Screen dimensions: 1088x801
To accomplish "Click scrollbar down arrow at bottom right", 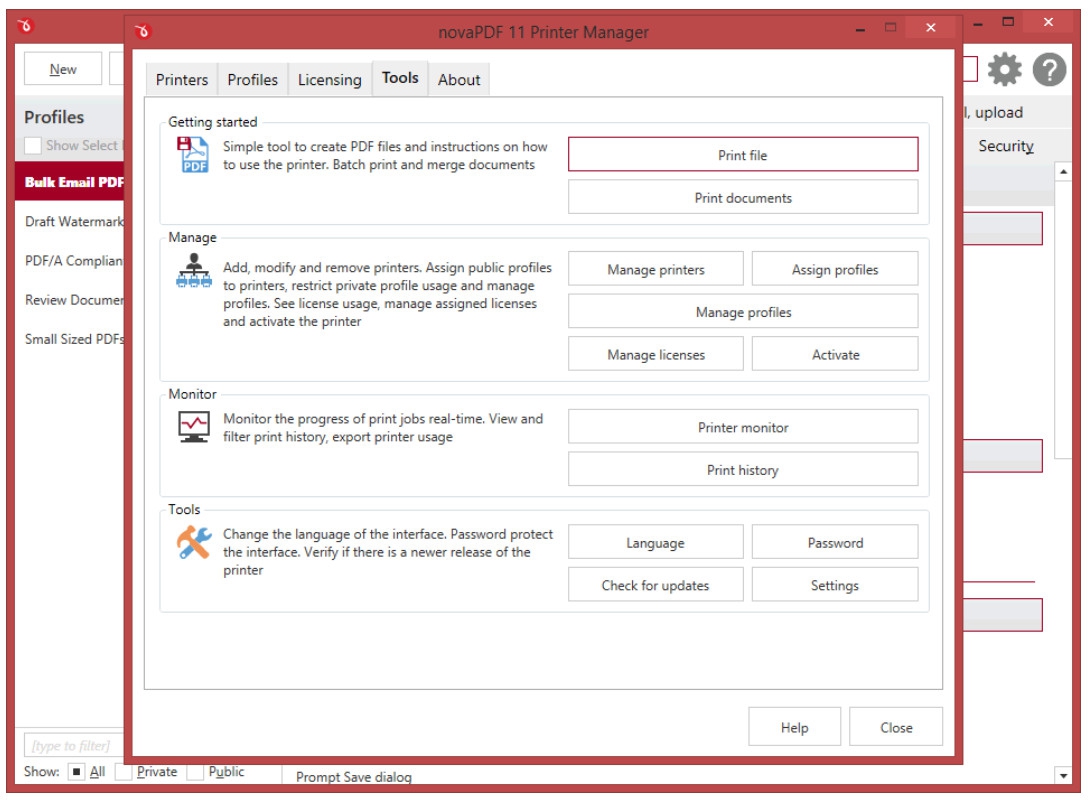I will 1063,775.
